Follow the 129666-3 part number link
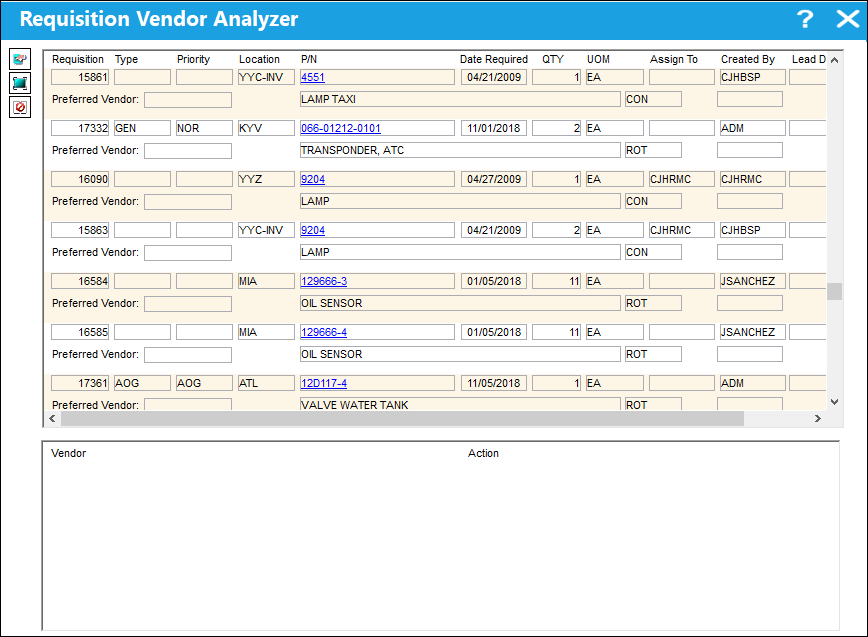This screenshot has height=637, width=868. [324, 281]
